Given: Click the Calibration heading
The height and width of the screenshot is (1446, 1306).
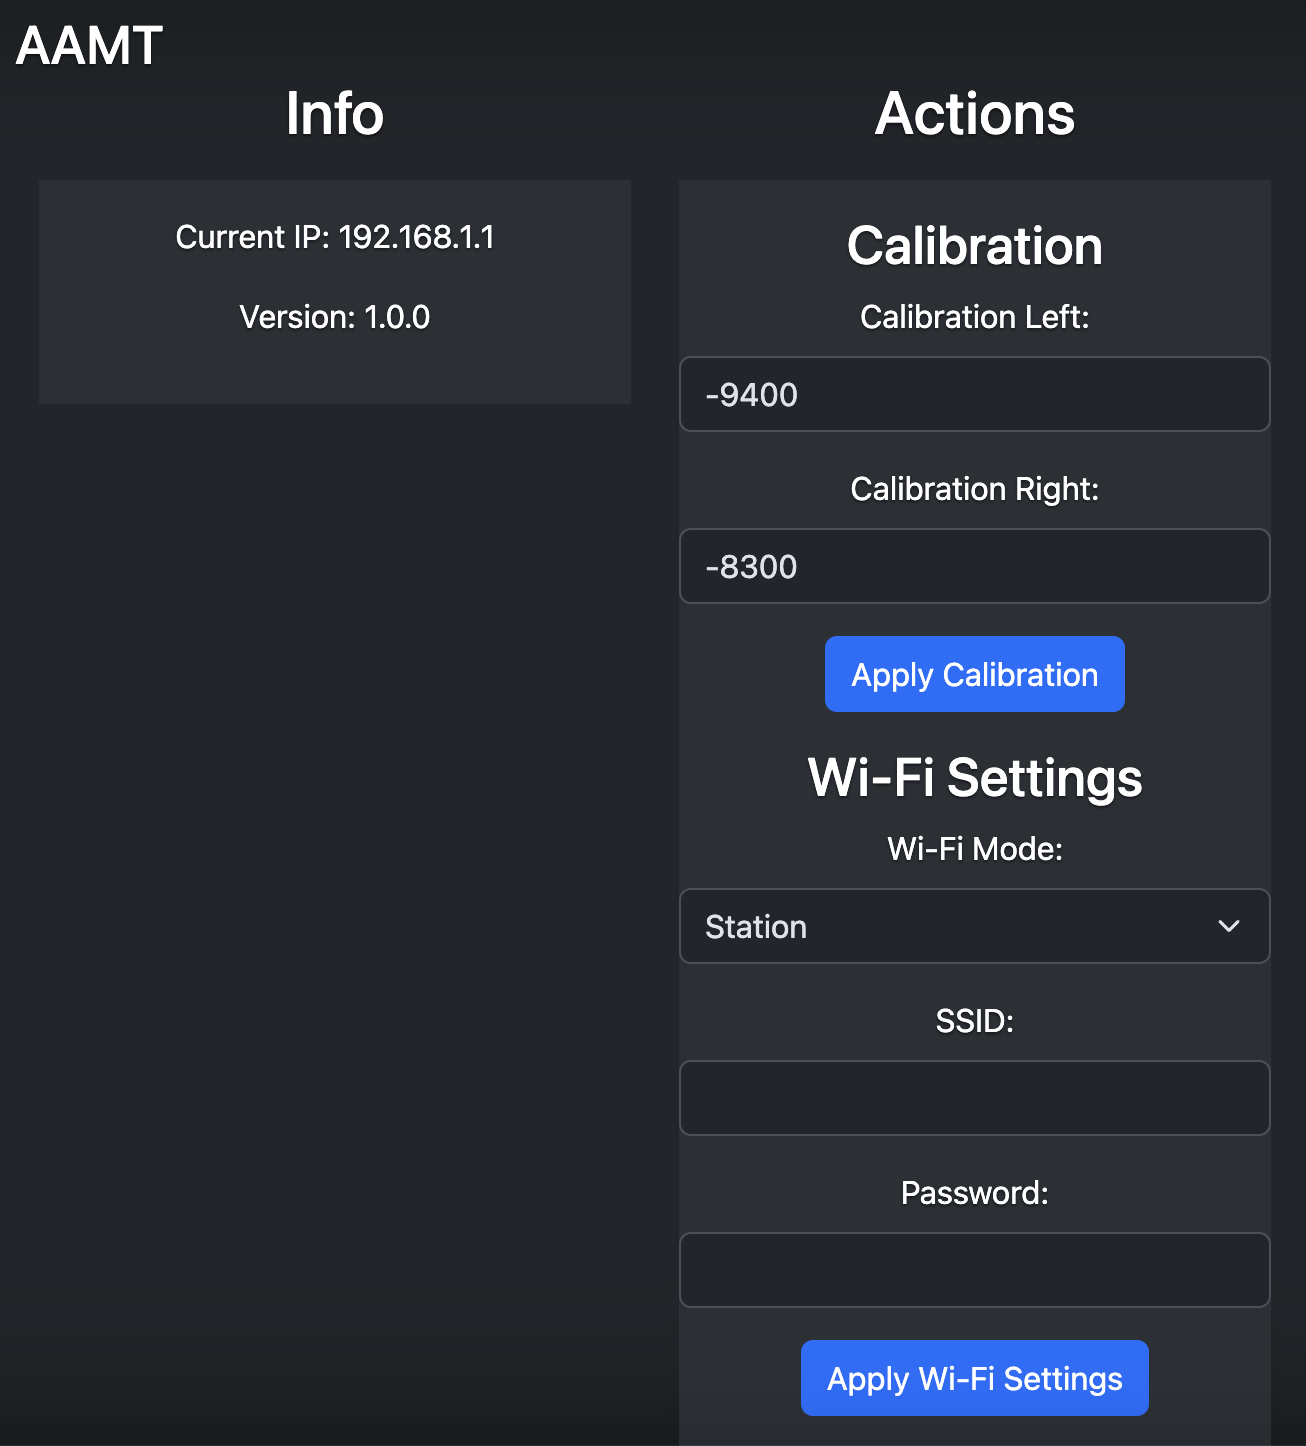Looking at the screenshot, I should (x=974, y=246).
